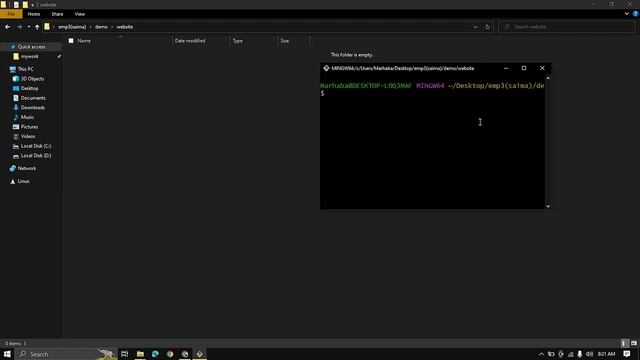Sort by Date modified column
This screenshot has width=640, height=360.
[x=190, y=41]
